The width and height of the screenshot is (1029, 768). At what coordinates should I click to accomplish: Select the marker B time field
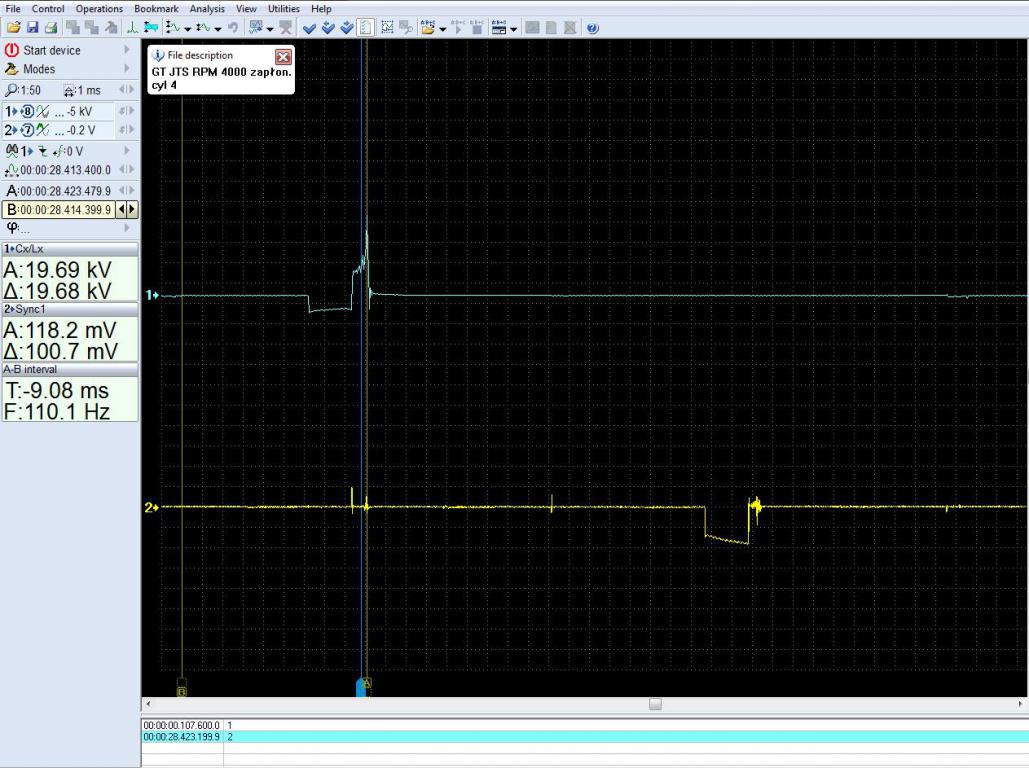58,209
